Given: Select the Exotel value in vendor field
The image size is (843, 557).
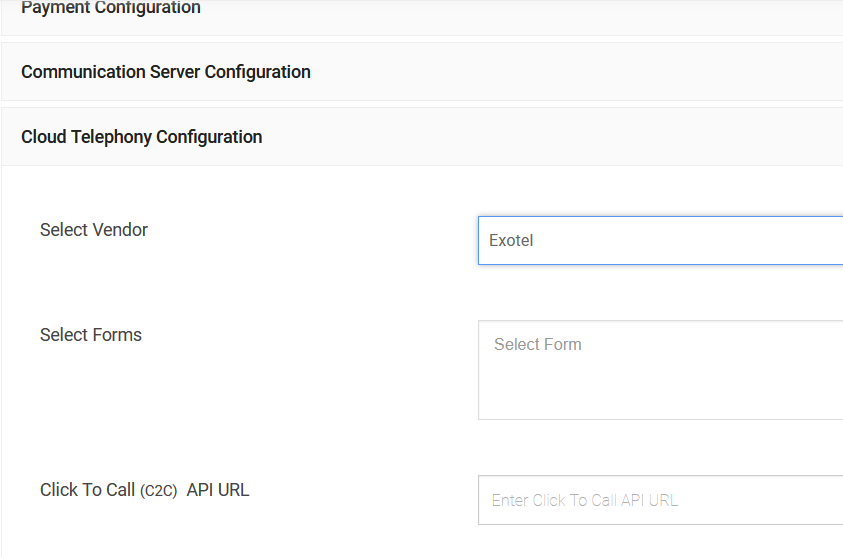Looking at the screenshot, I should (x=511, y=241).
